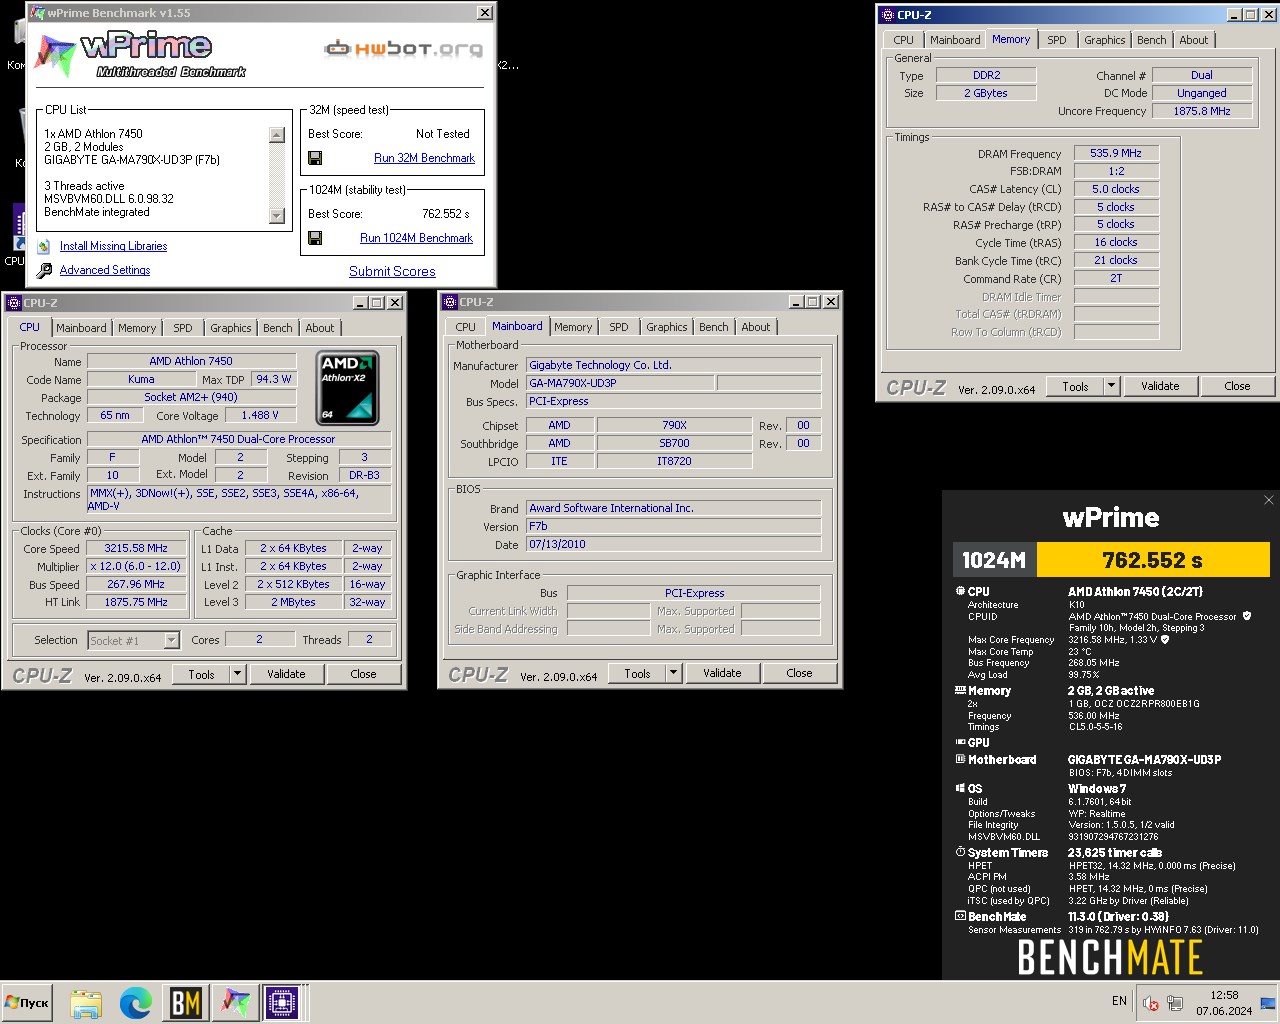Click the BIOS date field 07/13/2010
Viewport: 1280px width, 1024px height.
674,544
